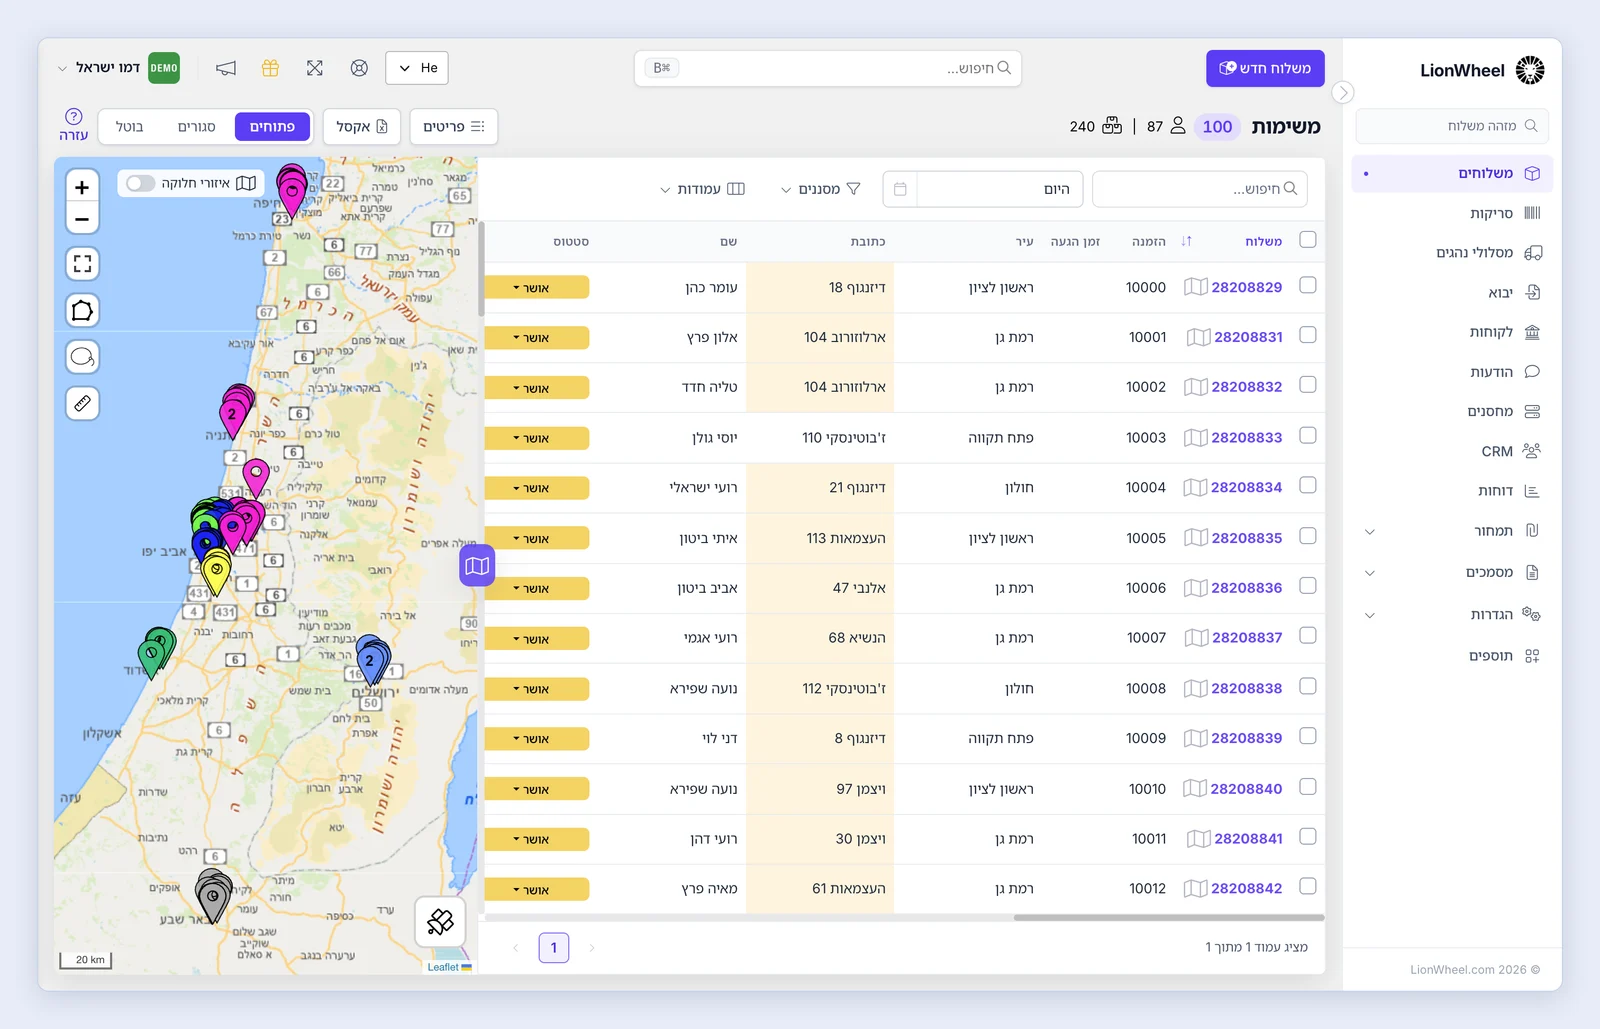Screen dimensions: 1600x1029
Task: Open the עמודות columns dropdown
Action: tap(702, 189)
